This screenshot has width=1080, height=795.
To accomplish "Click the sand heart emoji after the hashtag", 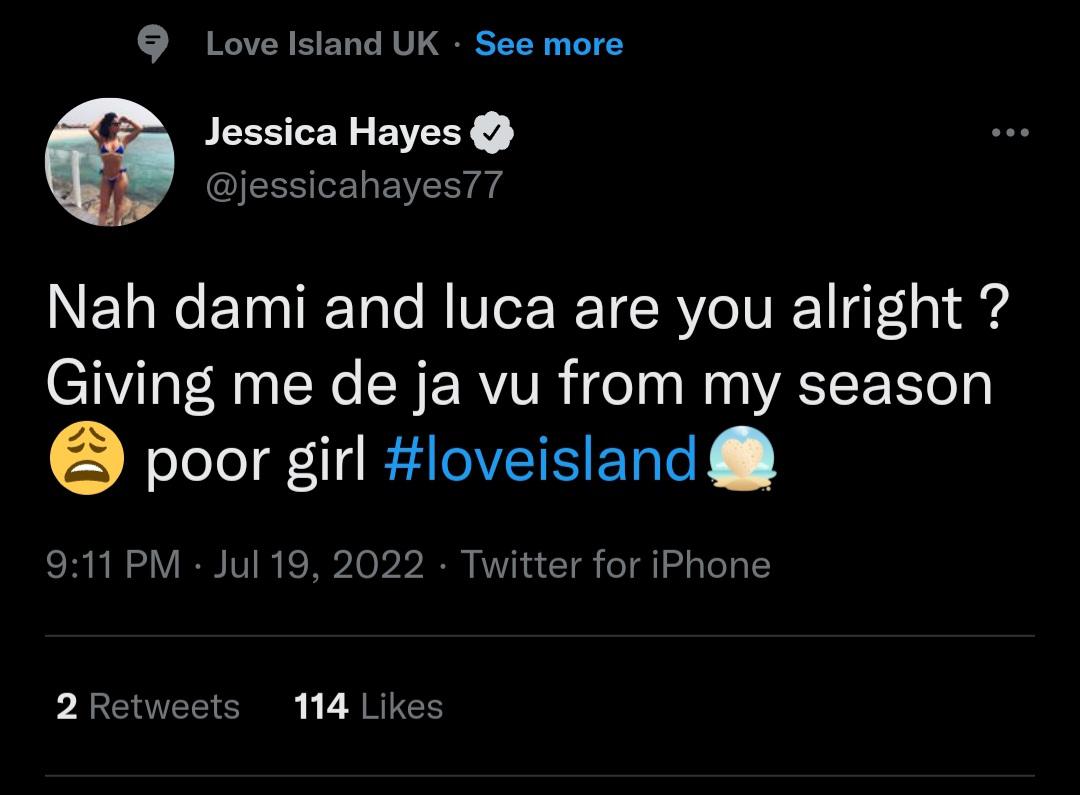I will pos(741,462).
